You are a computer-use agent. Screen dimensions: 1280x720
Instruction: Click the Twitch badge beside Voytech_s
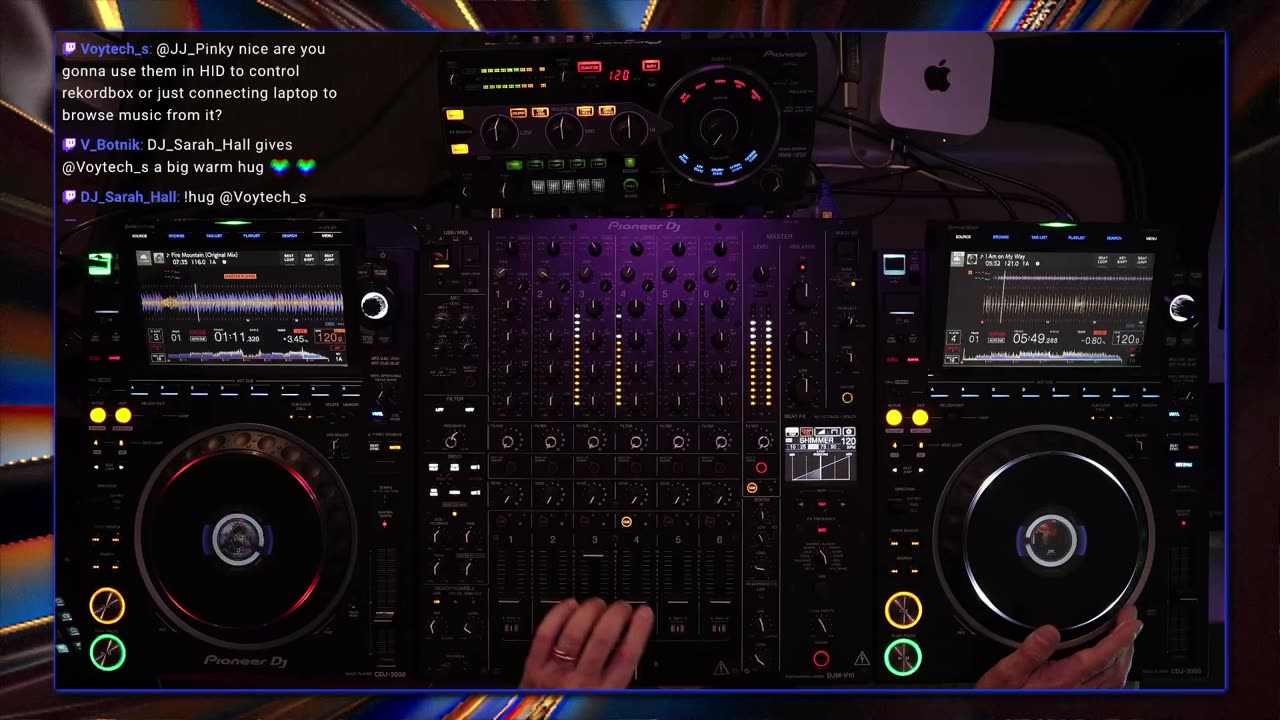(x=69, y=49)
